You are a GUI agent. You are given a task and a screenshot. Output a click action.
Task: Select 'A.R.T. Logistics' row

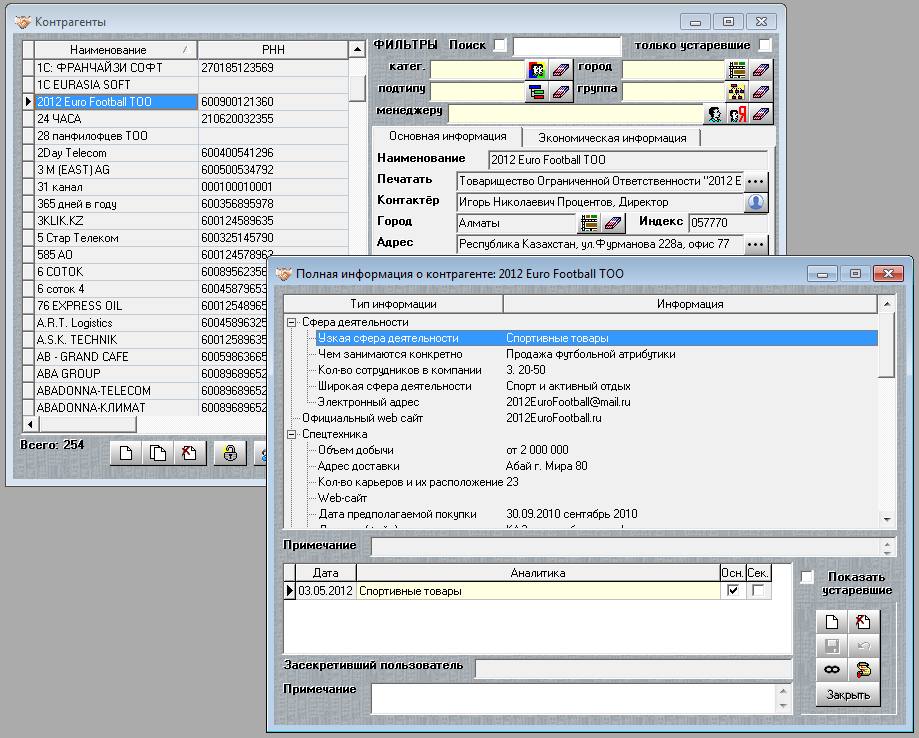coord(116,323)
